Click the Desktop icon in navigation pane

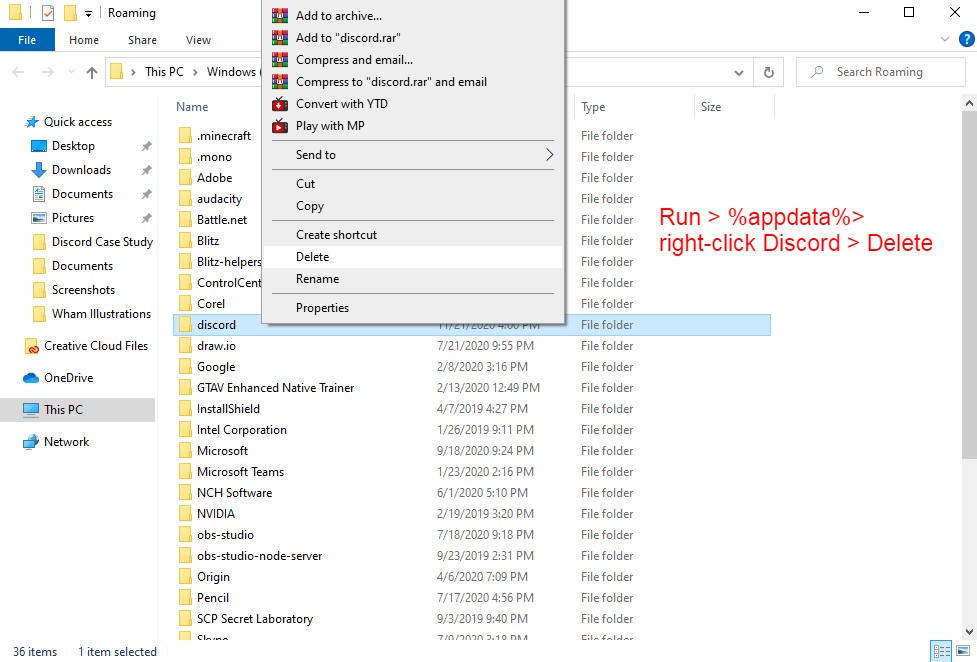(39, 146)
